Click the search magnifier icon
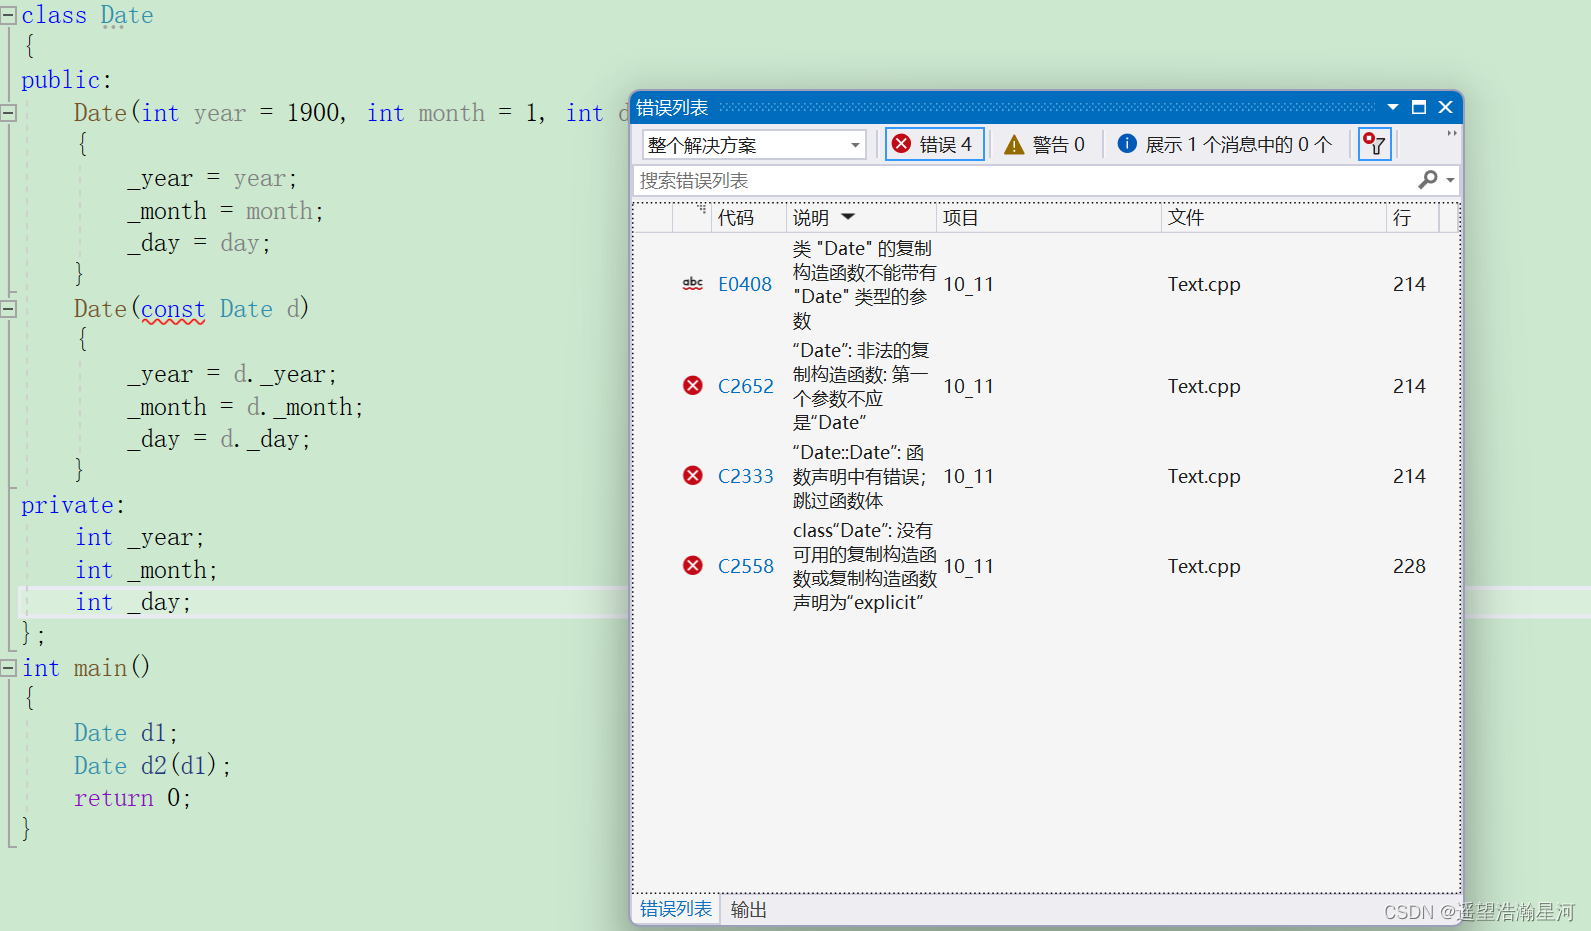Image resolution: width=1591 pixels, height=931 pixels. click(x=1428, y=180)
